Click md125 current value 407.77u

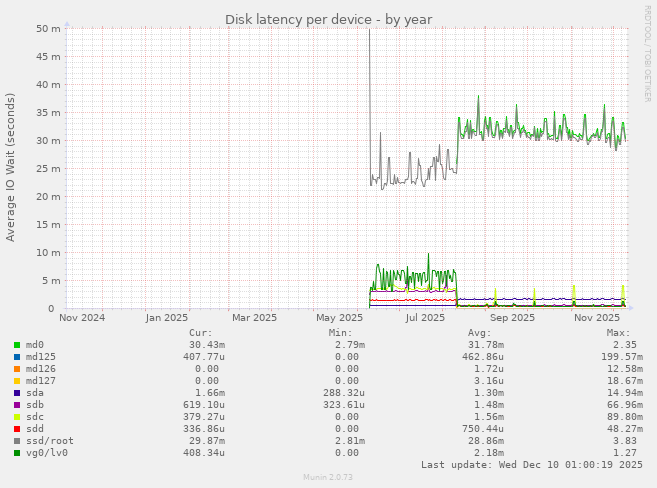click(204, 357)
